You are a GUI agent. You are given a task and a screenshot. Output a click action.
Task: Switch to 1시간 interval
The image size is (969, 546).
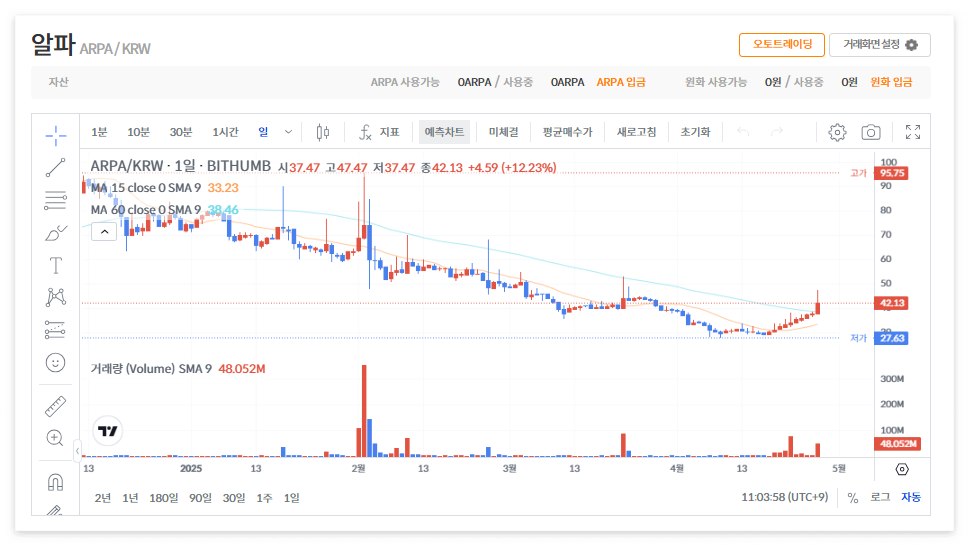(x=225, y=132)
